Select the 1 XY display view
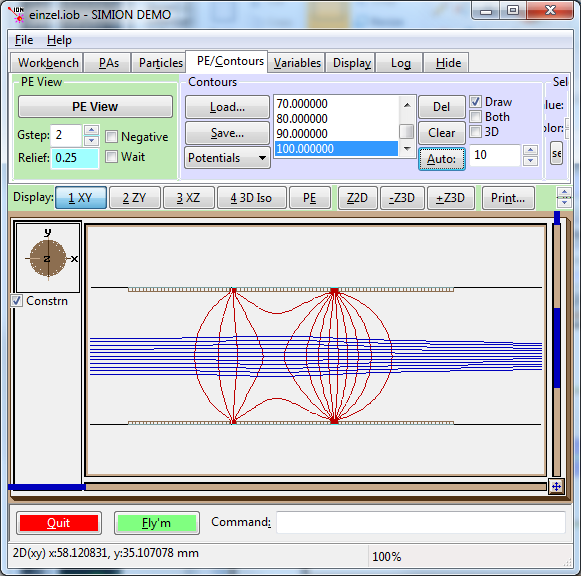 coord(81,198)
